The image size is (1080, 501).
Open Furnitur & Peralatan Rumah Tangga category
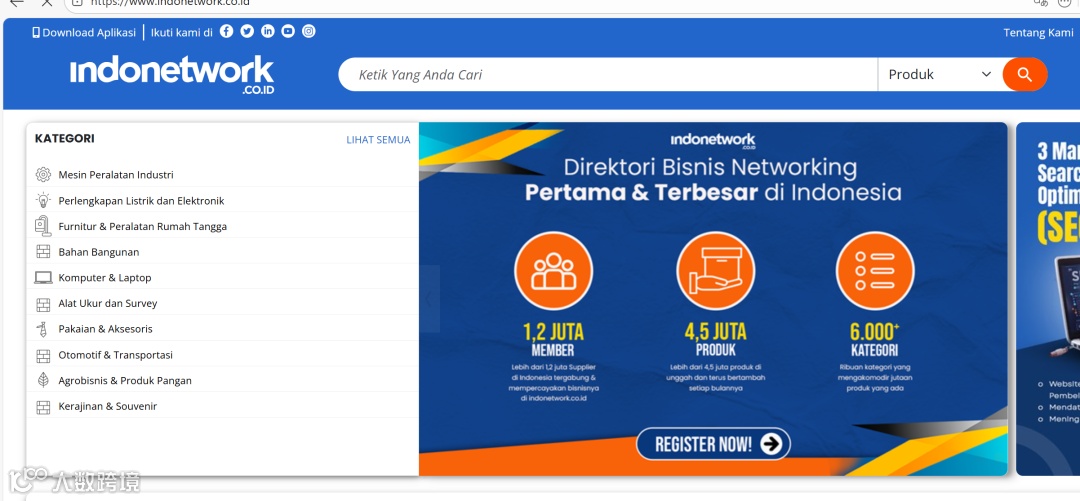(143, 226)
